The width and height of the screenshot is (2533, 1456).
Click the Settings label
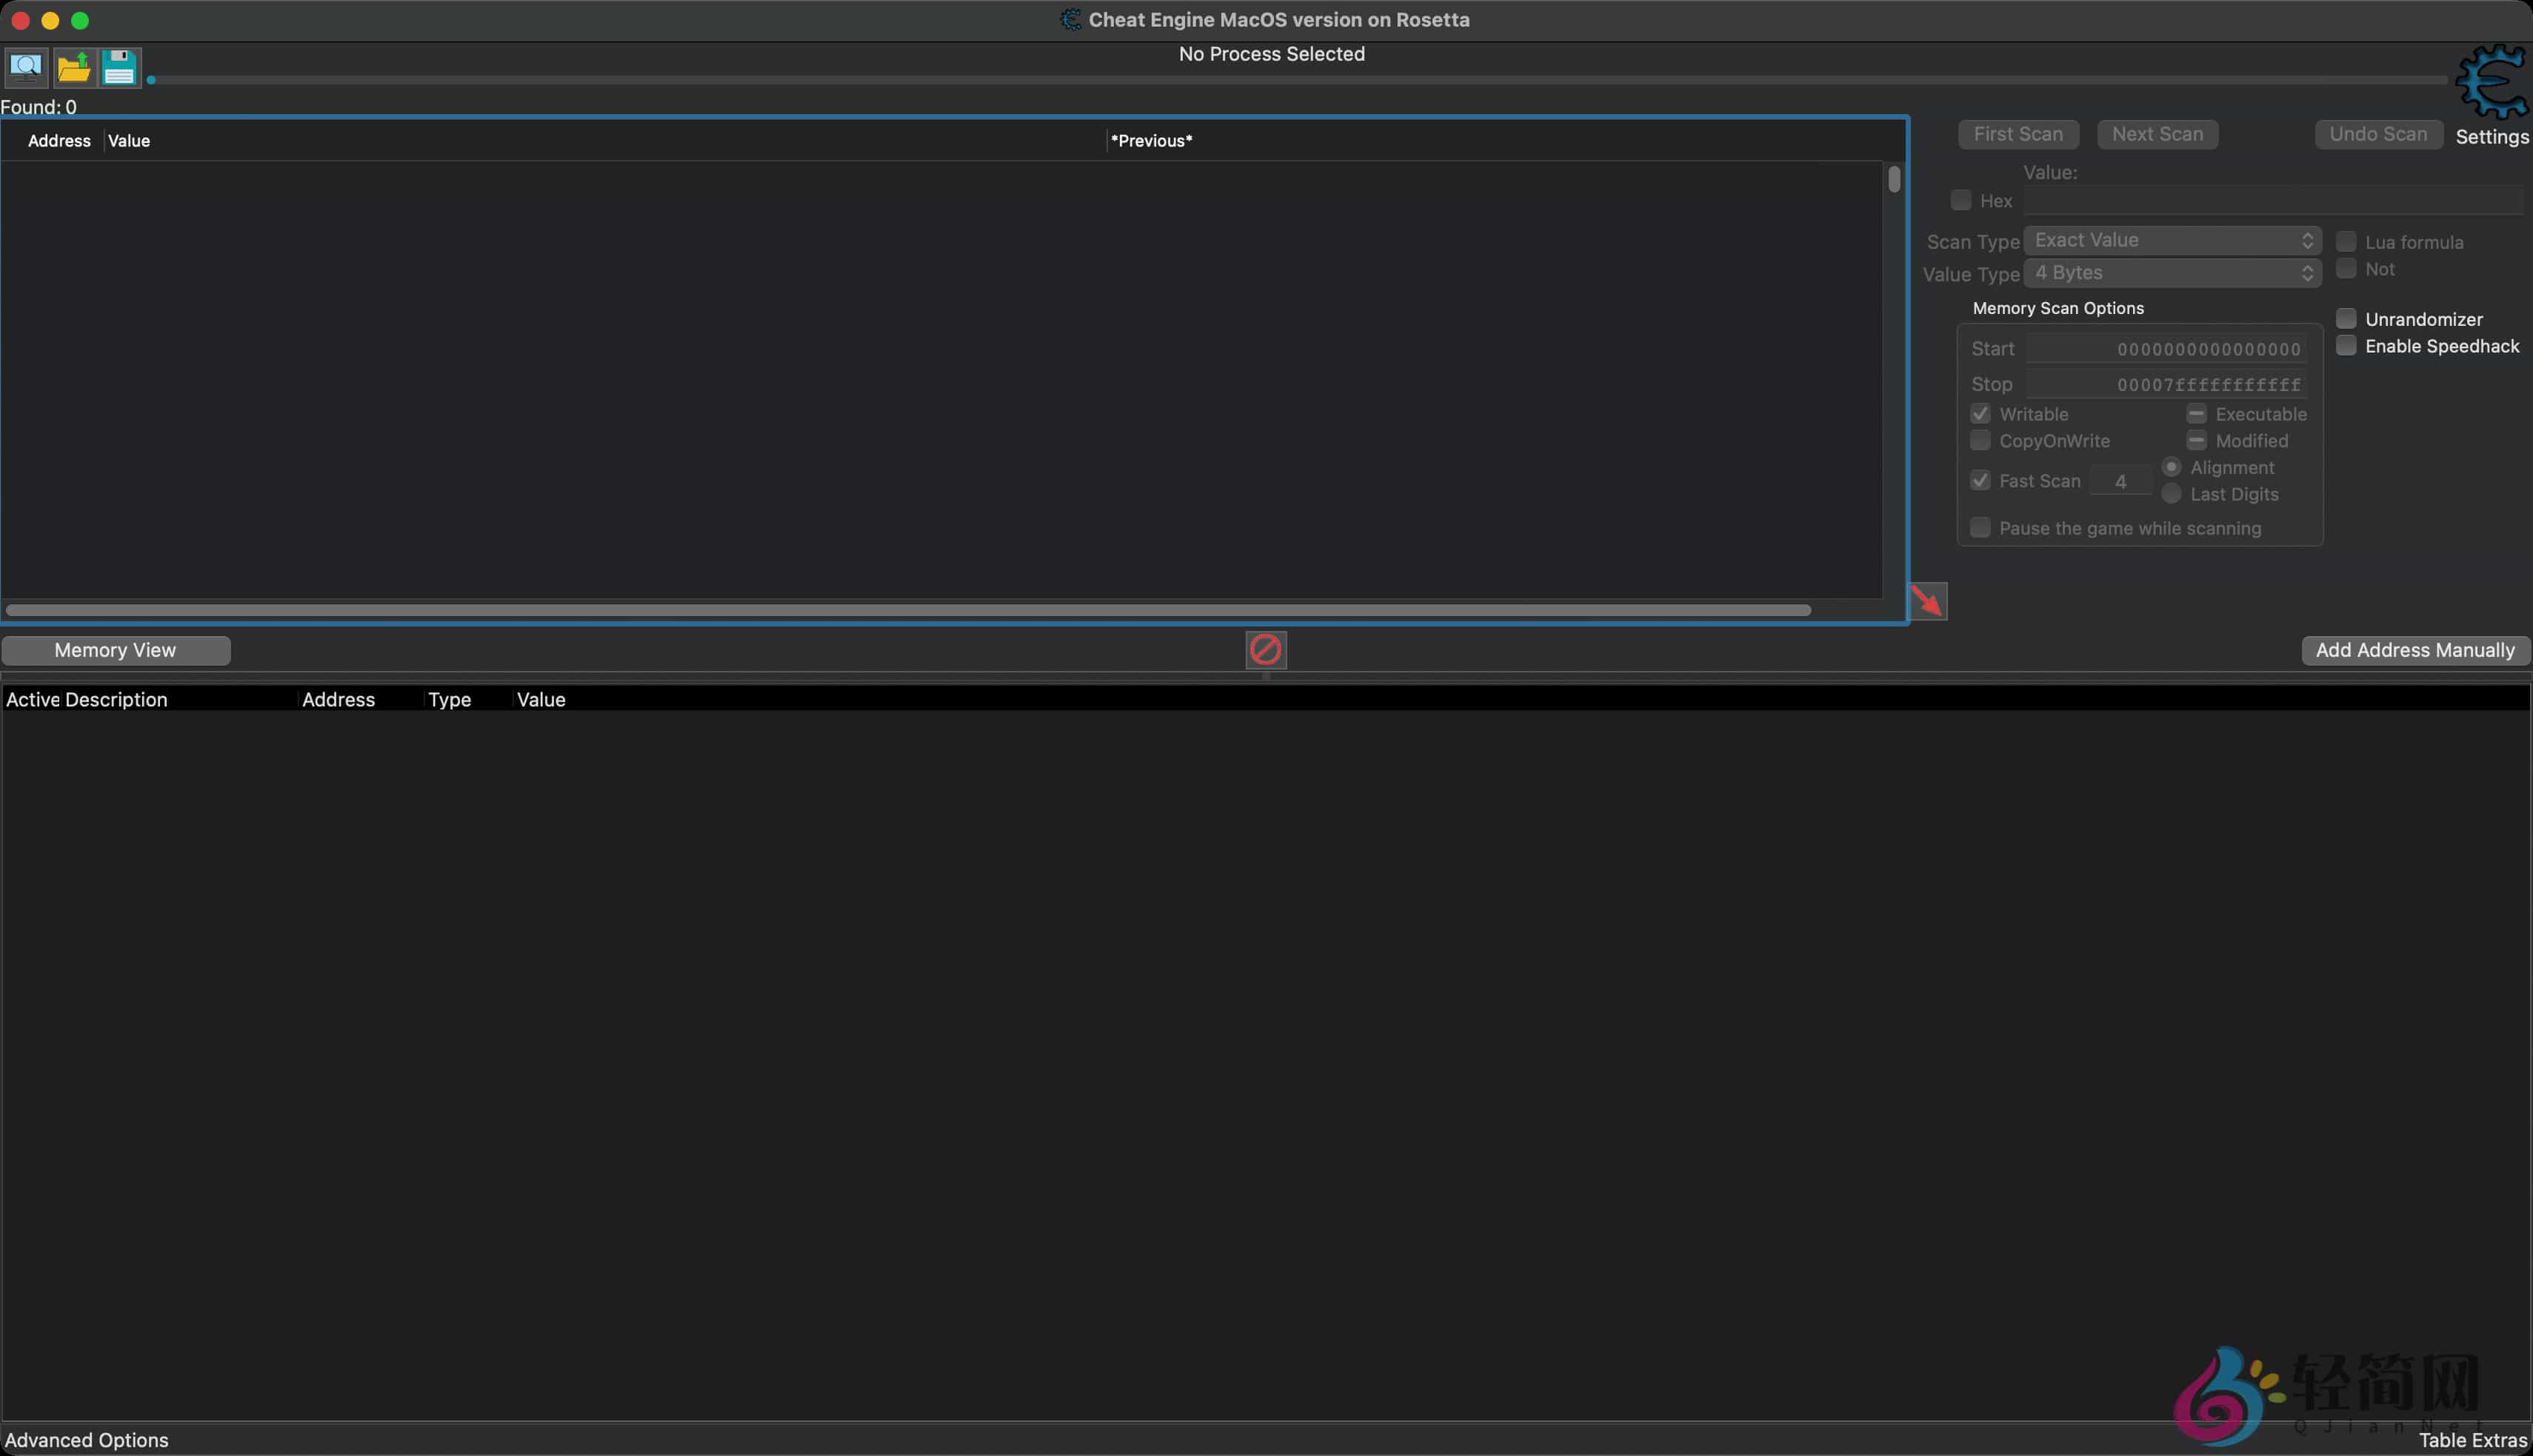point(2491,137)
